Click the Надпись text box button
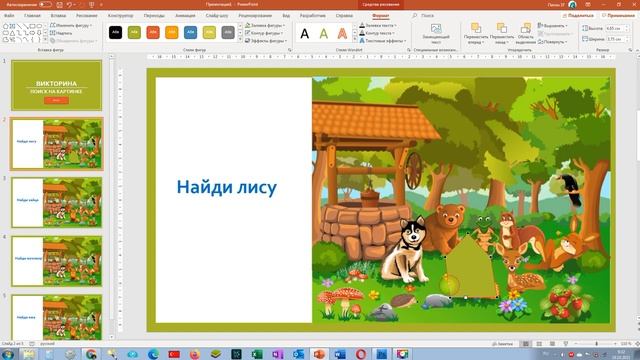The height and width of the screenshot is (360, 640). [x=61, y=33]
